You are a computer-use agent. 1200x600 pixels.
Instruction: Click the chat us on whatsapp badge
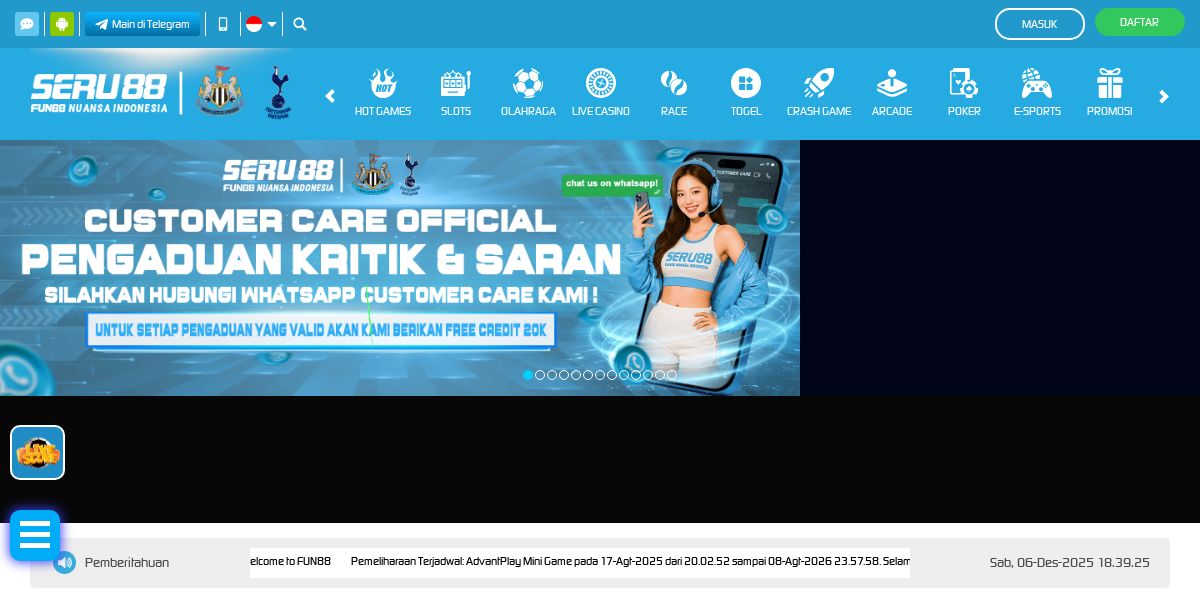(x=612, y=184)
